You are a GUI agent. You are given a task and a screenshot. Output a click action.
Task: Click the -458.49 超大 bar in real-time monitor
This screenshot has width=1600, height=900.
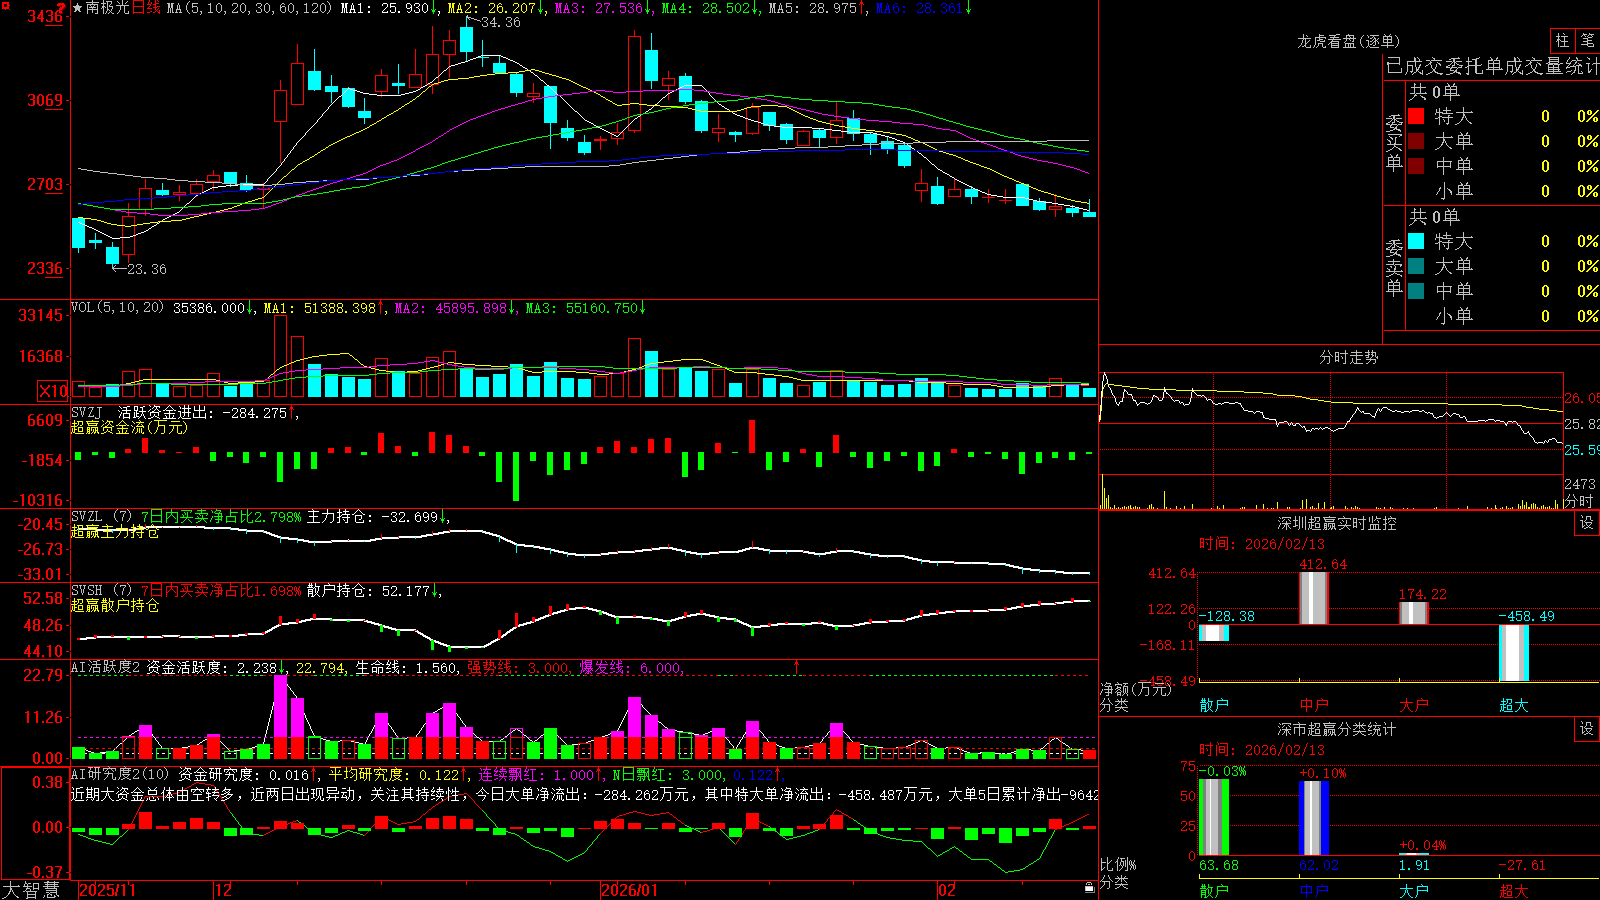tap(1514, 653)
